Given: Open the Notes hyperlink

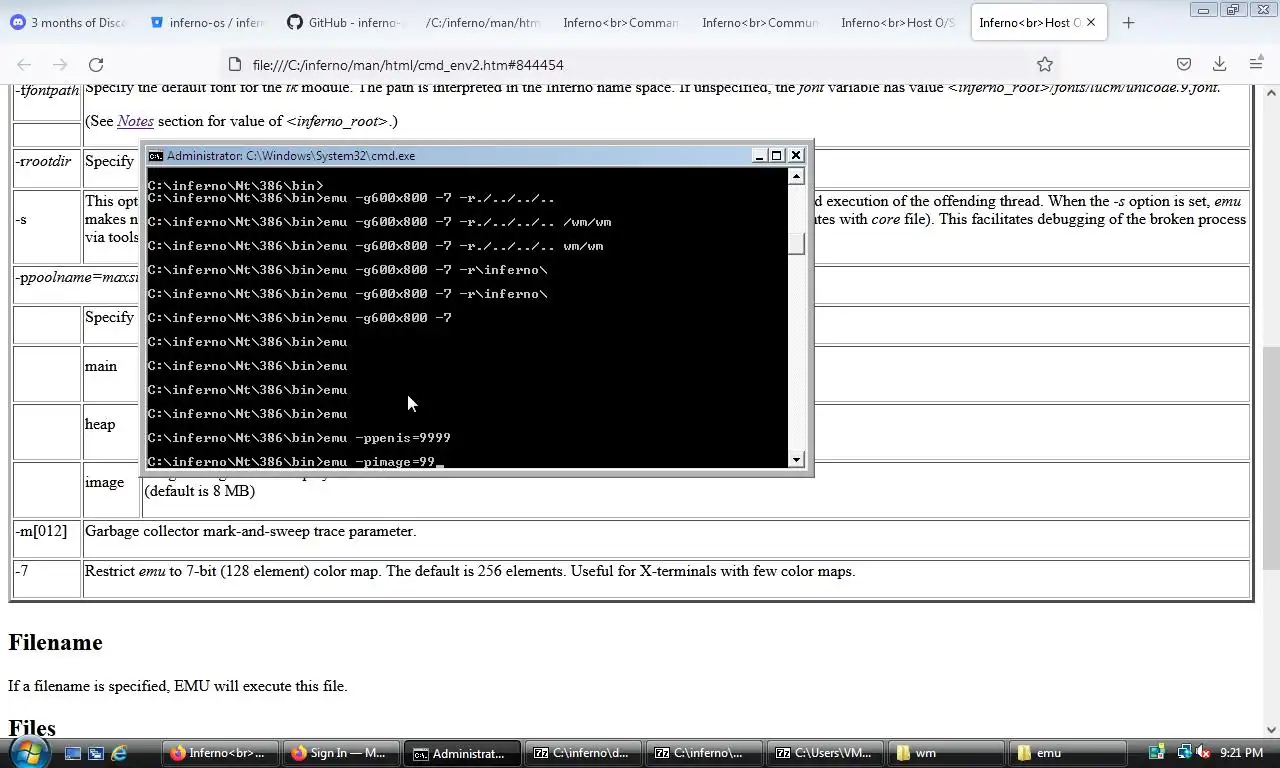Looking at the screenshot, I should (135, 121).
